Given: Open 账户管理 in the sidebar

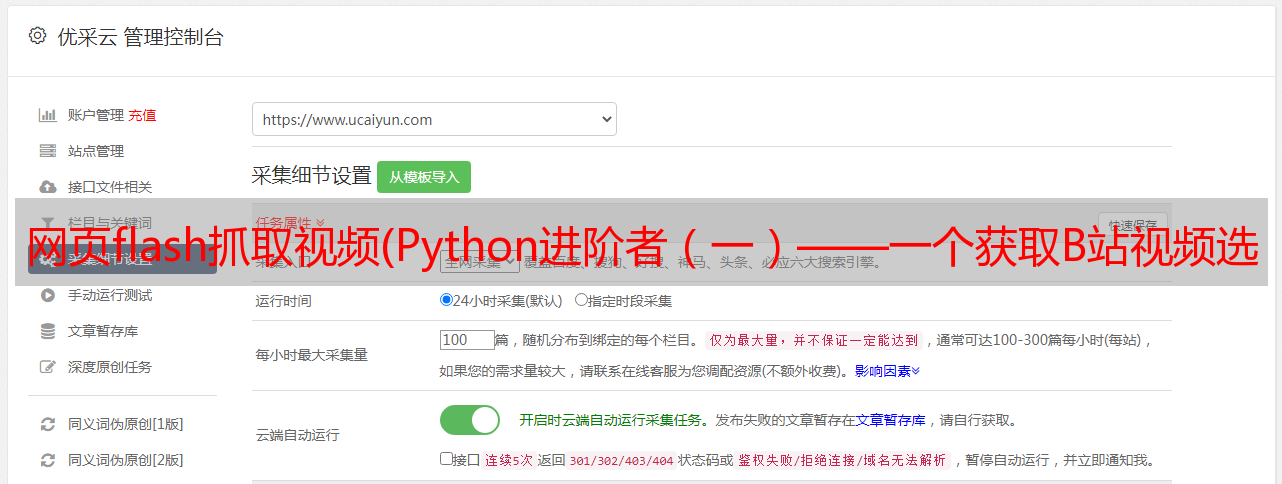Looking at the screenshot, I should click(x=96, y=115).
